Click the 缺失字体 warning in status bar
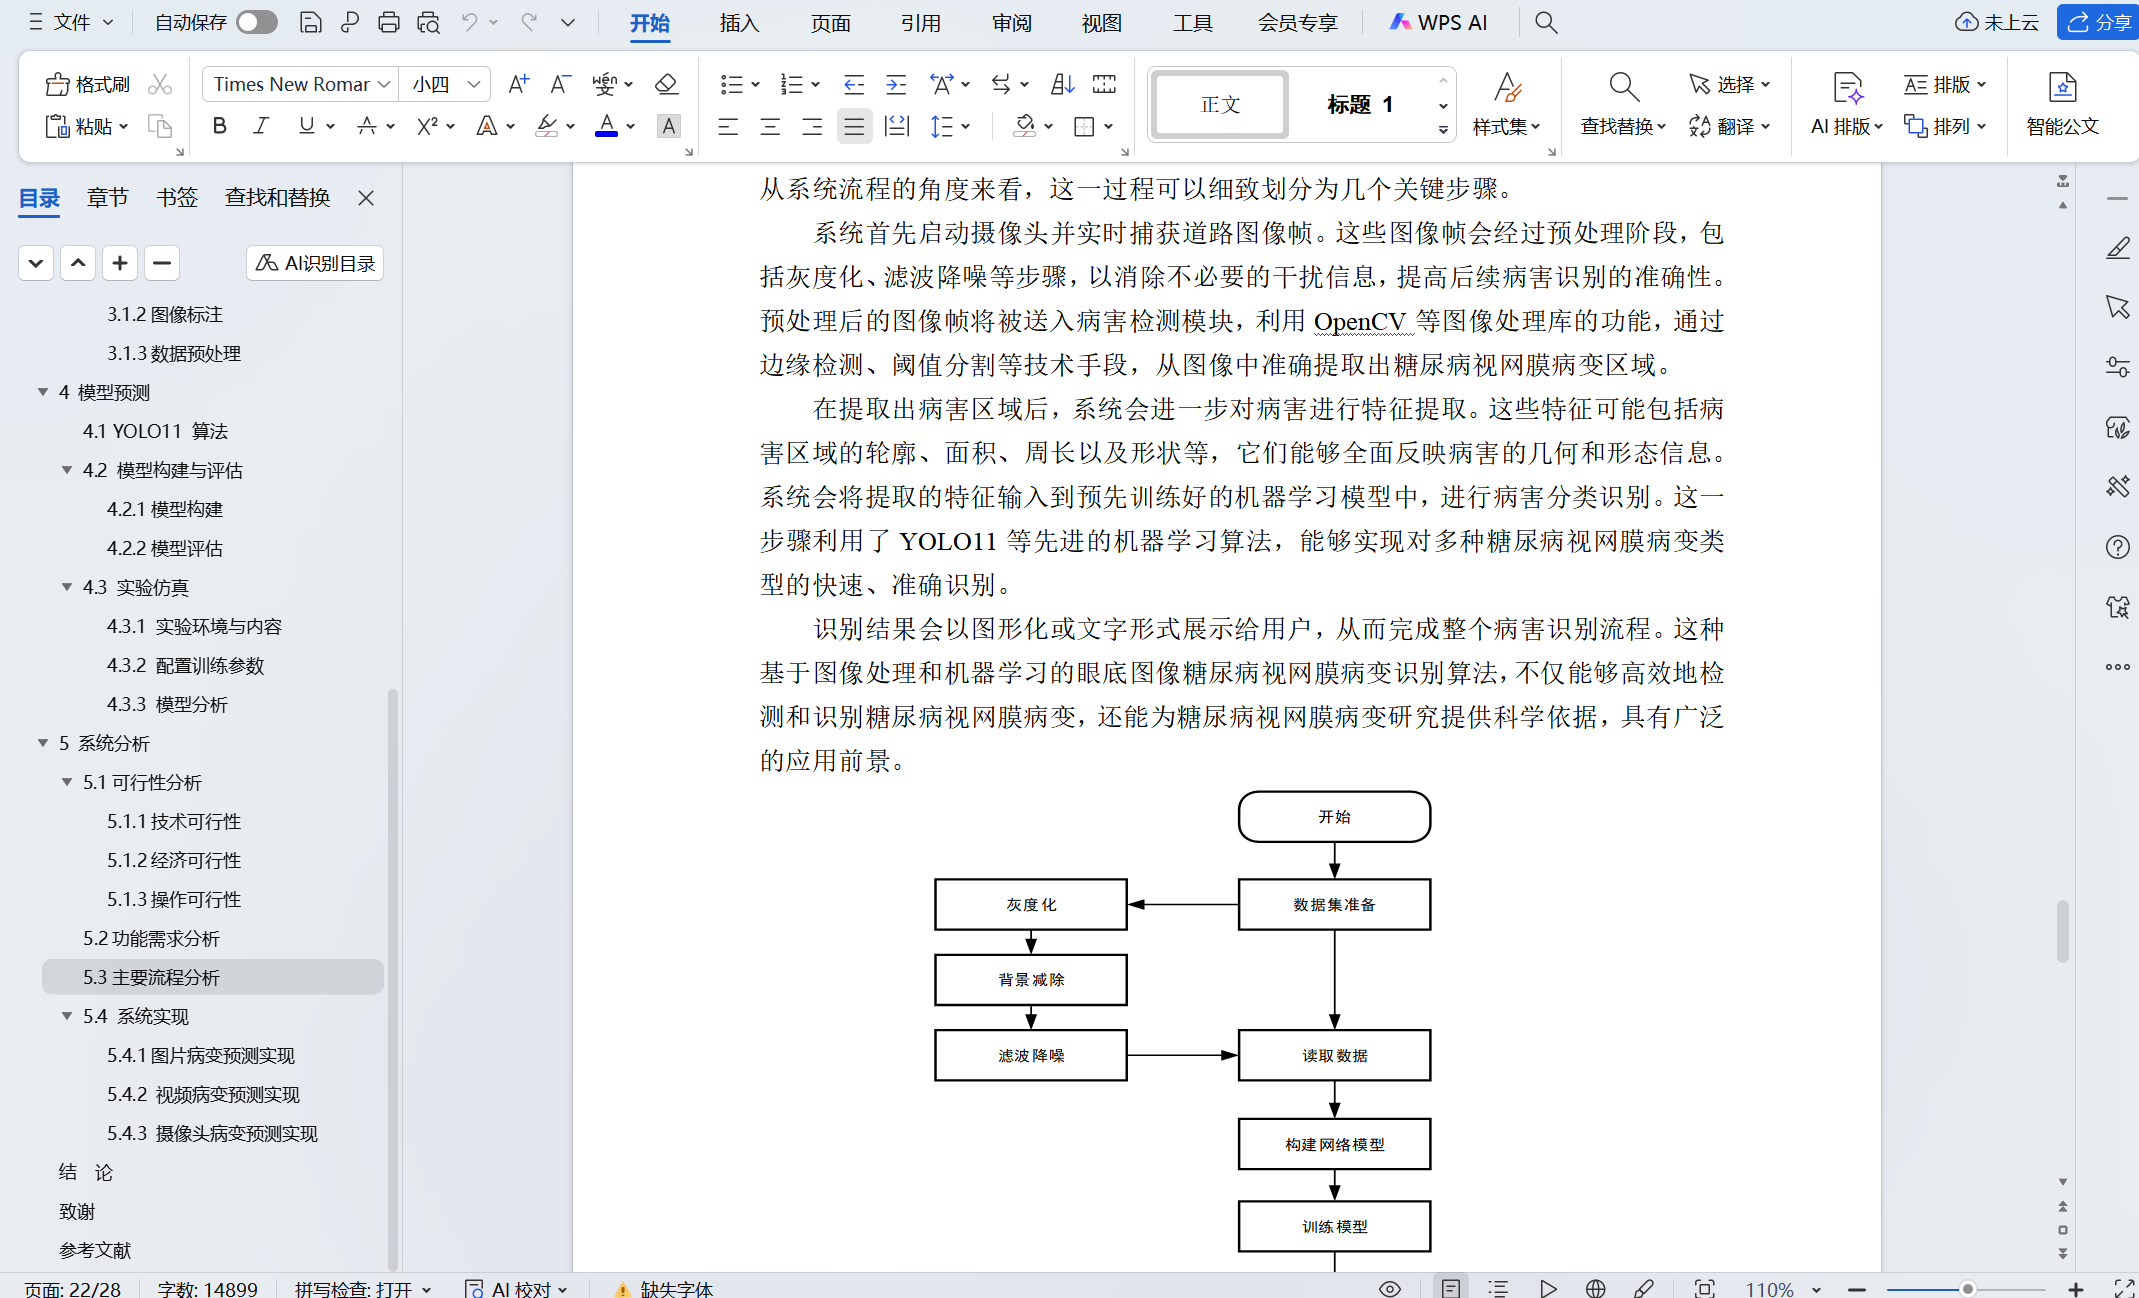Screen dimensions: 2139x1298 (662, 1288)
